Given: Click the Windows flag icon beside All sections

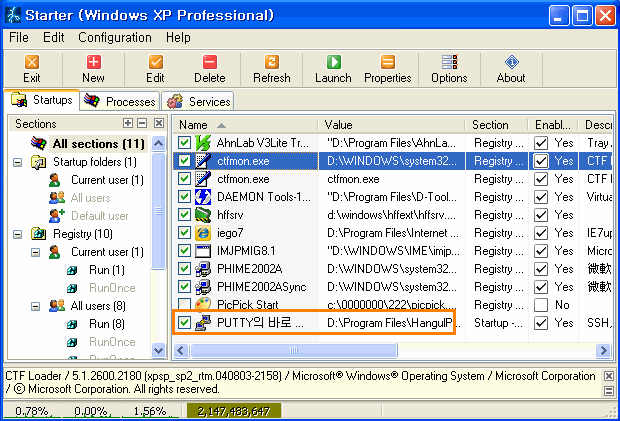Looking at the screenshot, I should tap(39, 143).
